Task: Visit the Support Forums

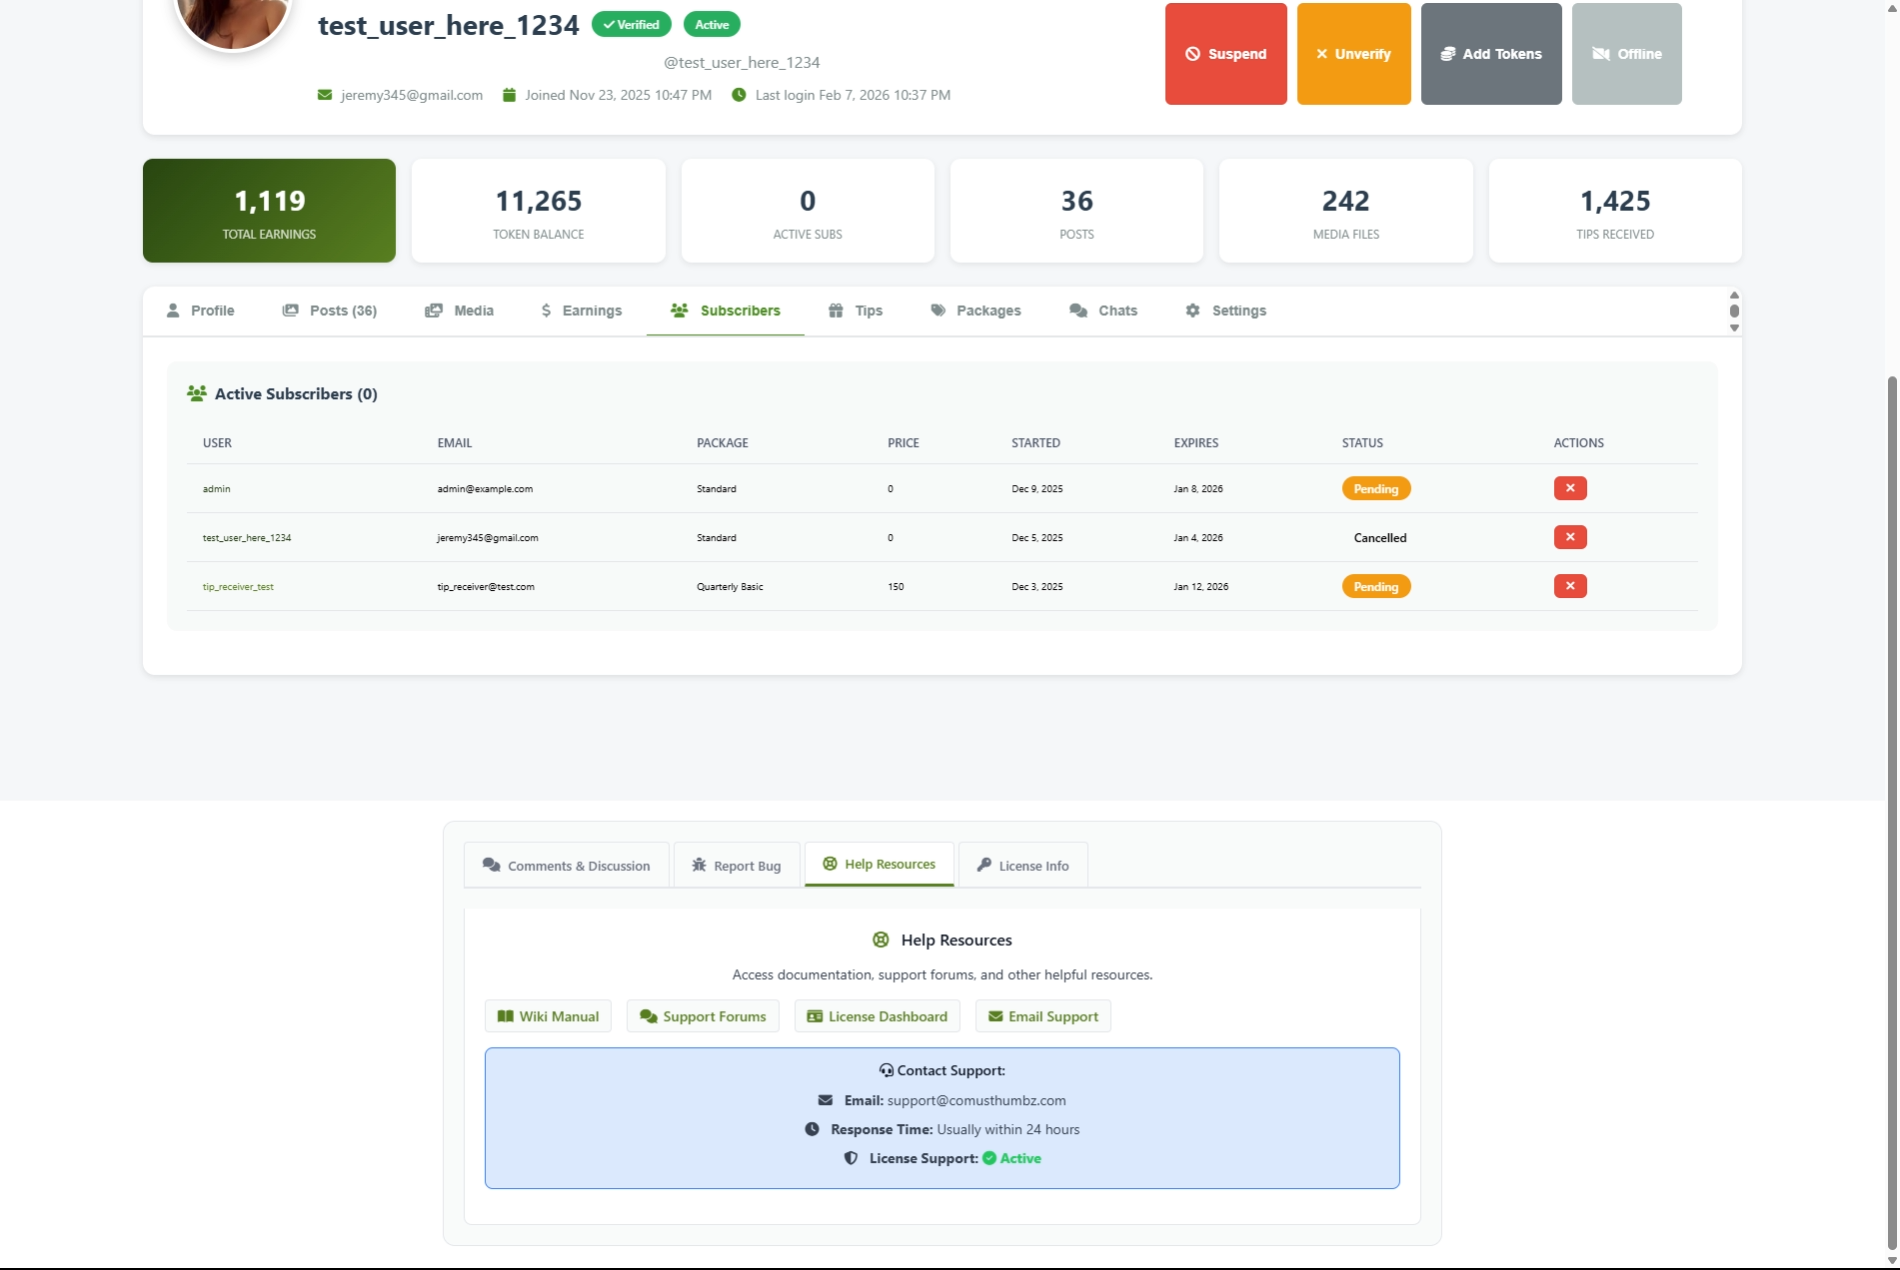Action: (x=702, y=1016)
